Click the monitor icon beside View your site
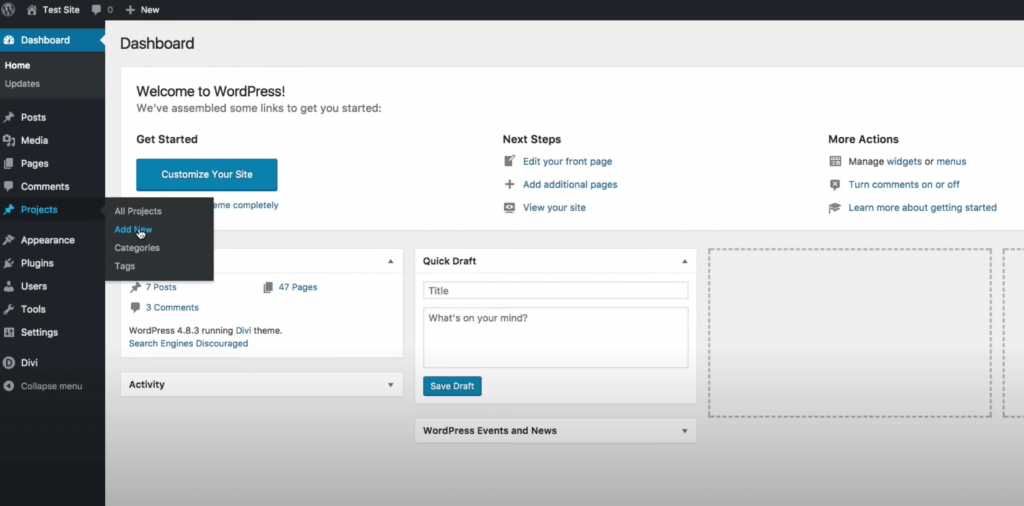The height and width of the screenshot is (506, 1024). coord(509,208)
